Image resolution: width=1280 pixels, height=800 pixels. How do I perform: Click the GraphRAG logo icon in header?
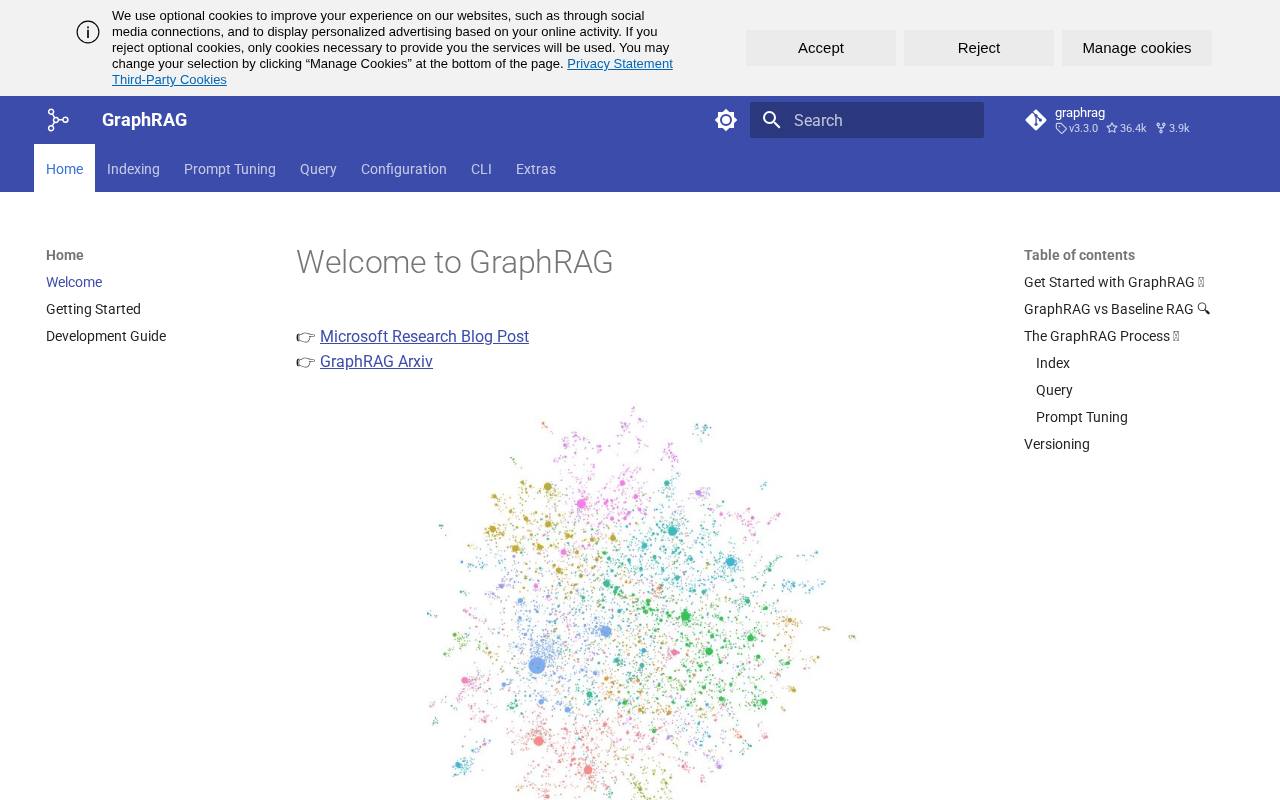pyautogui.click(x=58, y=120)
